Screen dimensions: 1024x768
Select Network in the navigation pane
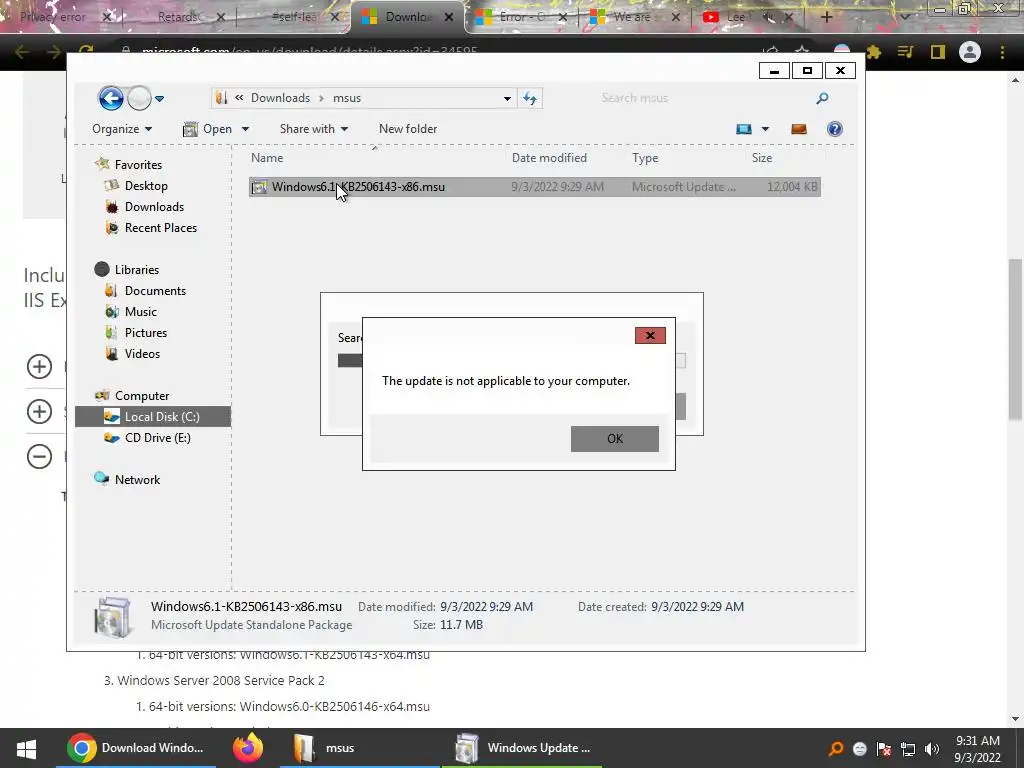(x=137, y=479)
